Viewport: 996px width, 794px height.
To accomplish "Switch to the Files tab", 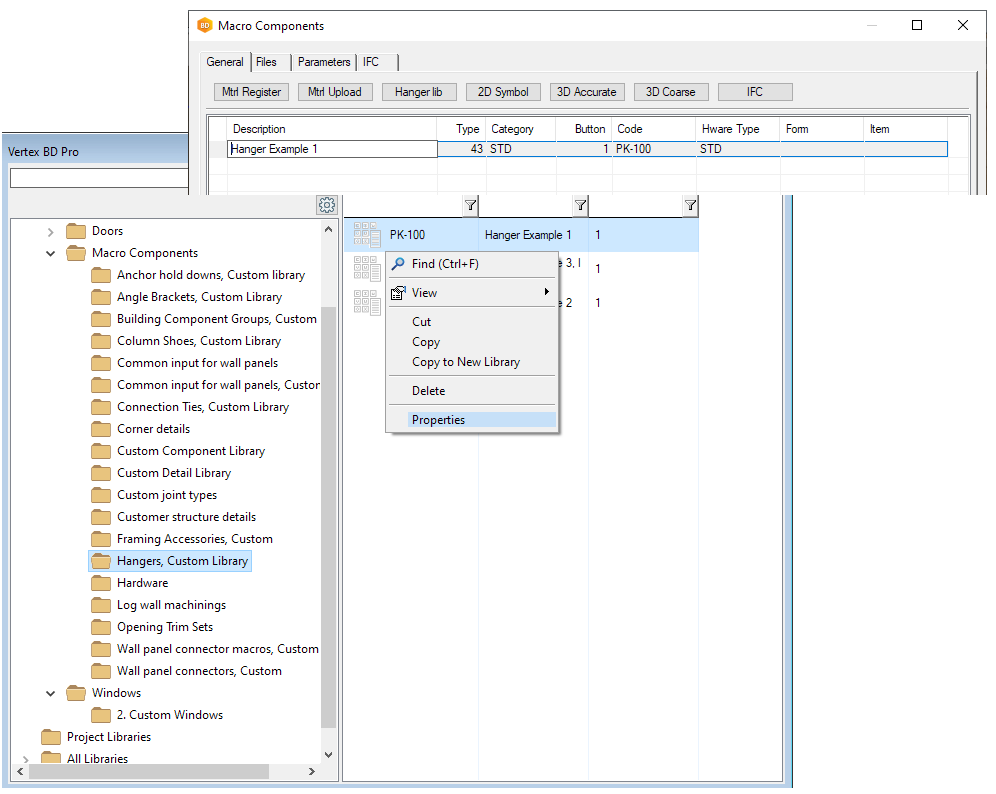I will (x=266, y=62).
